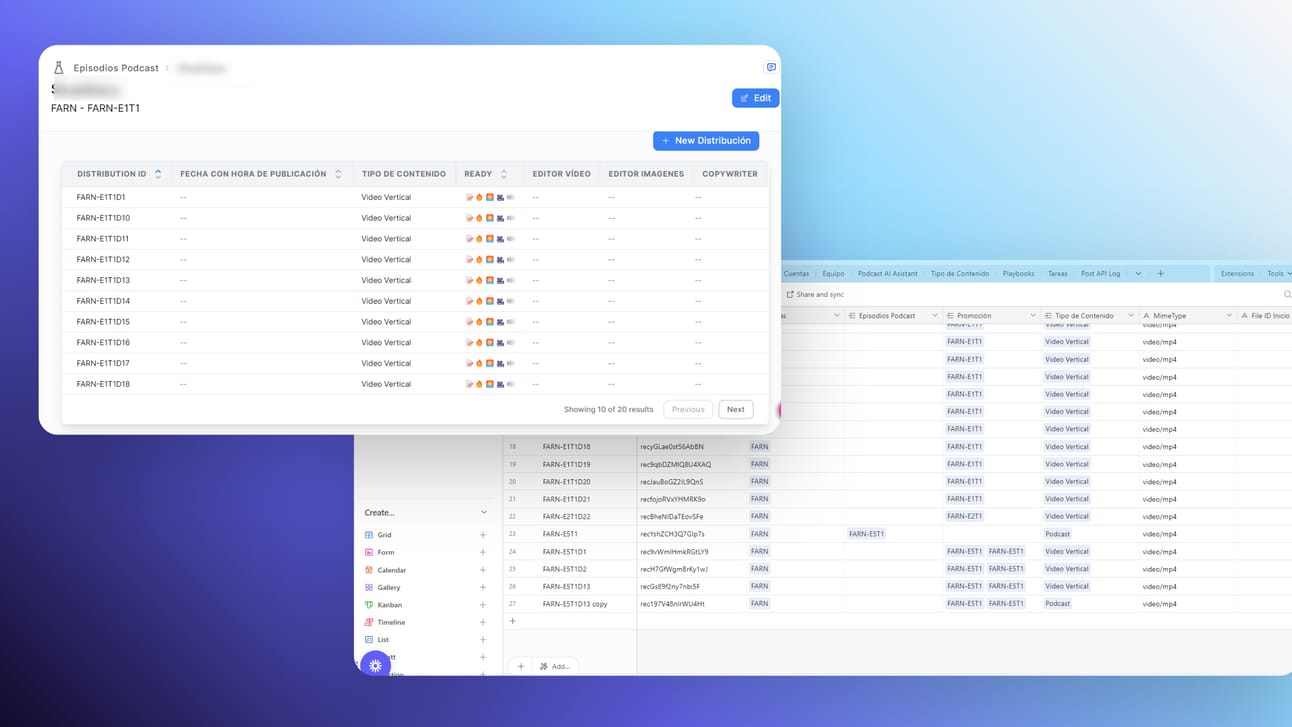Expand hidden tables chevron after Post API Log
The width and height of the screenshot is (1292, 727).
click(1138, 273)
